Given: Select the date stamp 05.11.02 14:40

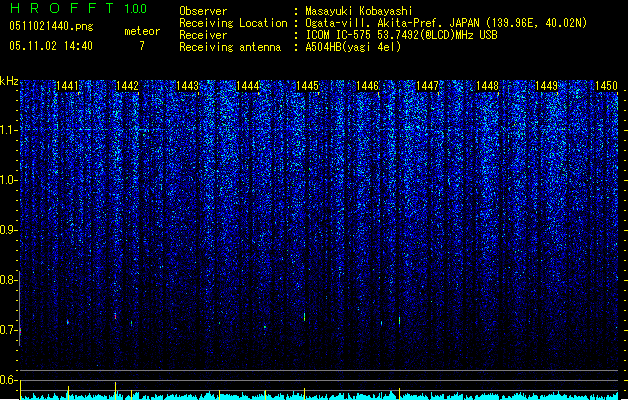Looking at the screenshot, I should click(x=51, y=46).
